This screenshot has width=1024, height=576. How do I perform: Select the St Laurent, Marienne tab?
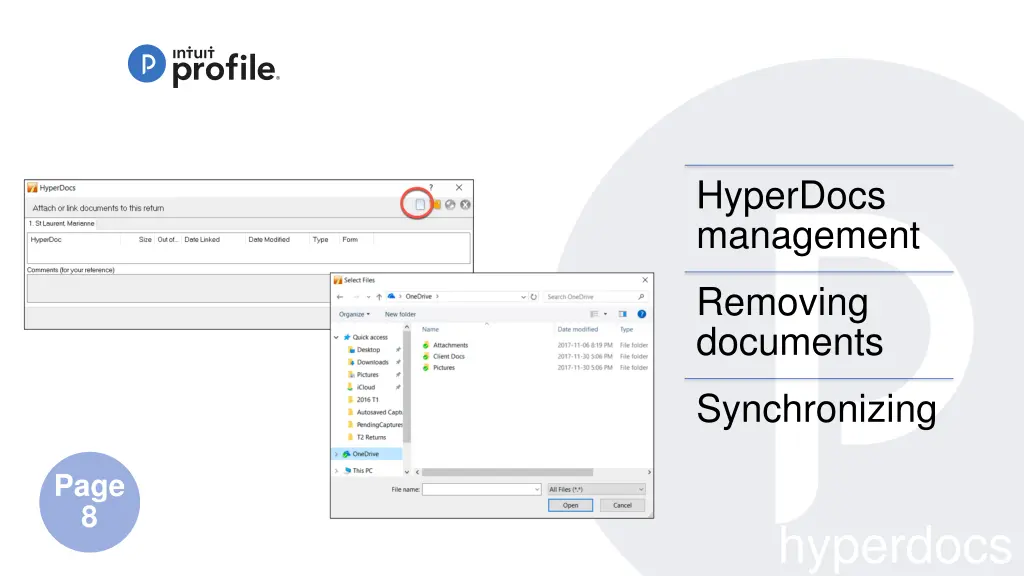tap(62, 223)
